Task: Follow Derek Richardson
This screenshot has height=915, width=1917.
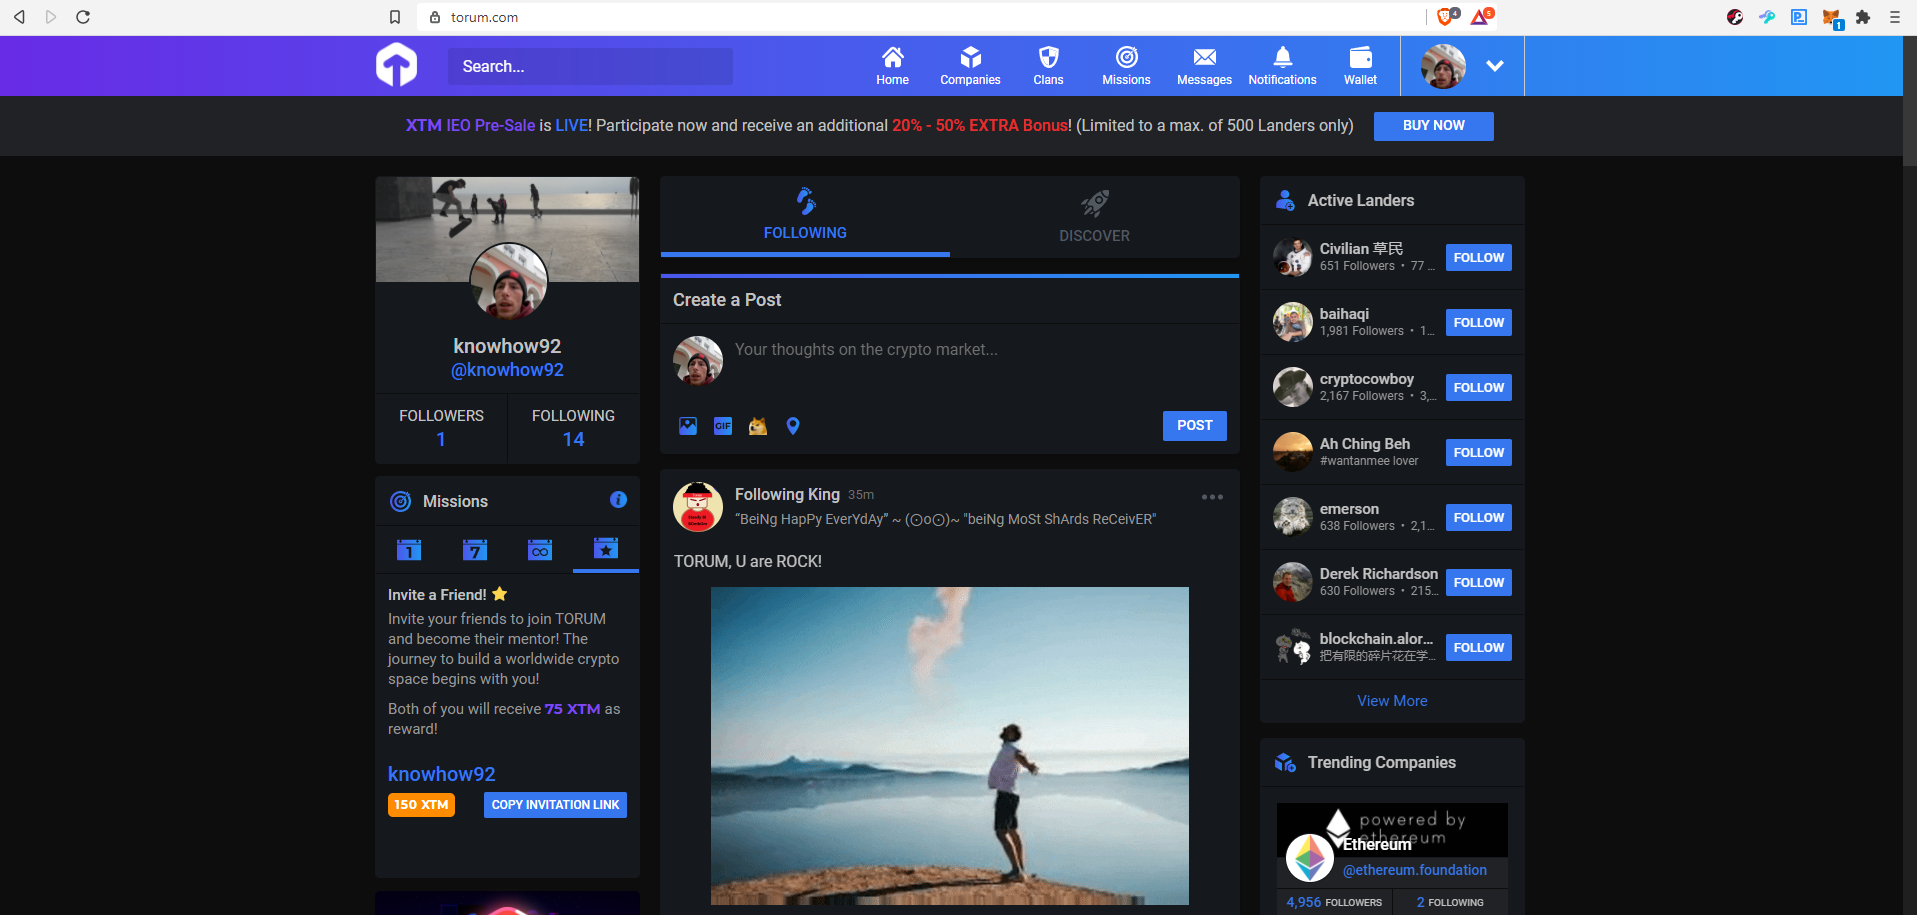Action: point(1478,583)
